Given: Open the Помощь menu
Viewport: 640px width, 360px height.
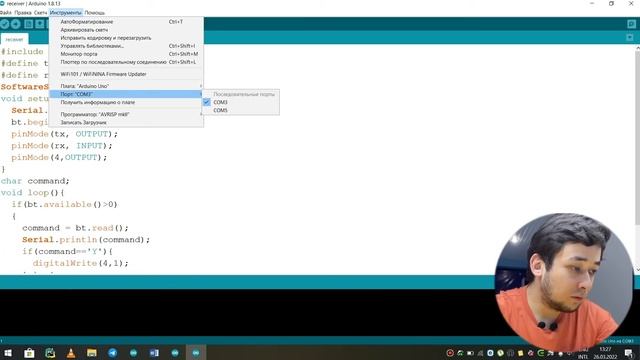Looking at the screenshot, I should click(95, 13).
